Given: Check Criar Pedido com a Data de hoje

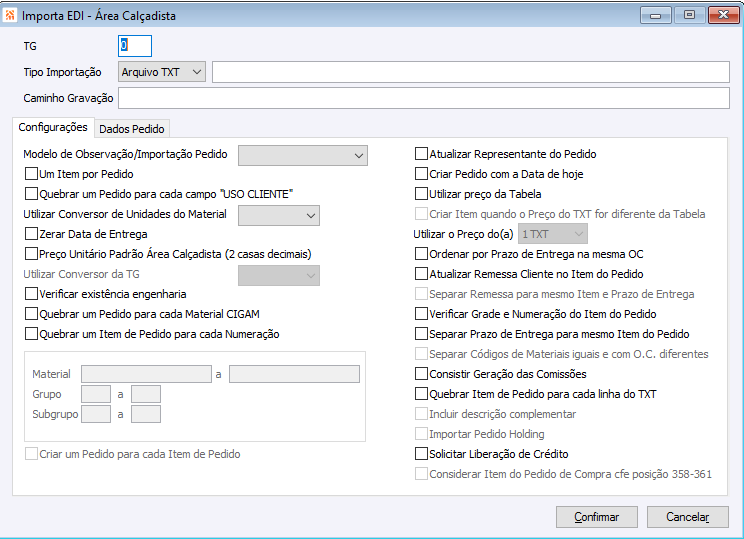Looking at the screenshot, I should 421,174.
